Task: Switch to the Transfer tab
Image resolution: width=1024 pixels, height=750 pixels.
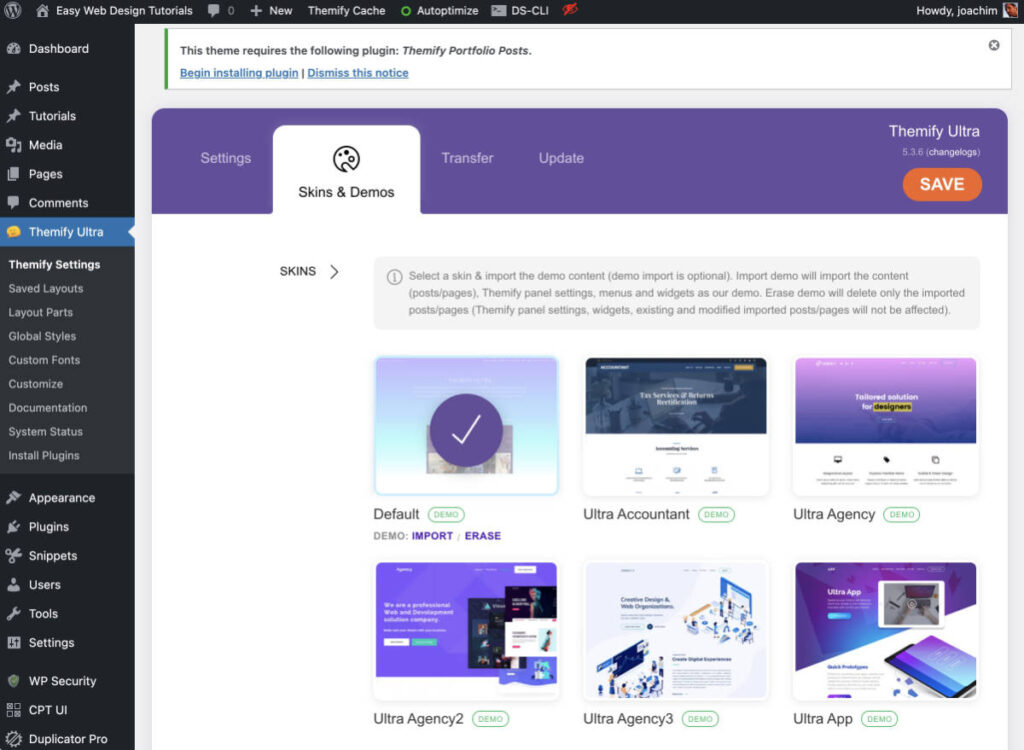Action: point(467,158)
